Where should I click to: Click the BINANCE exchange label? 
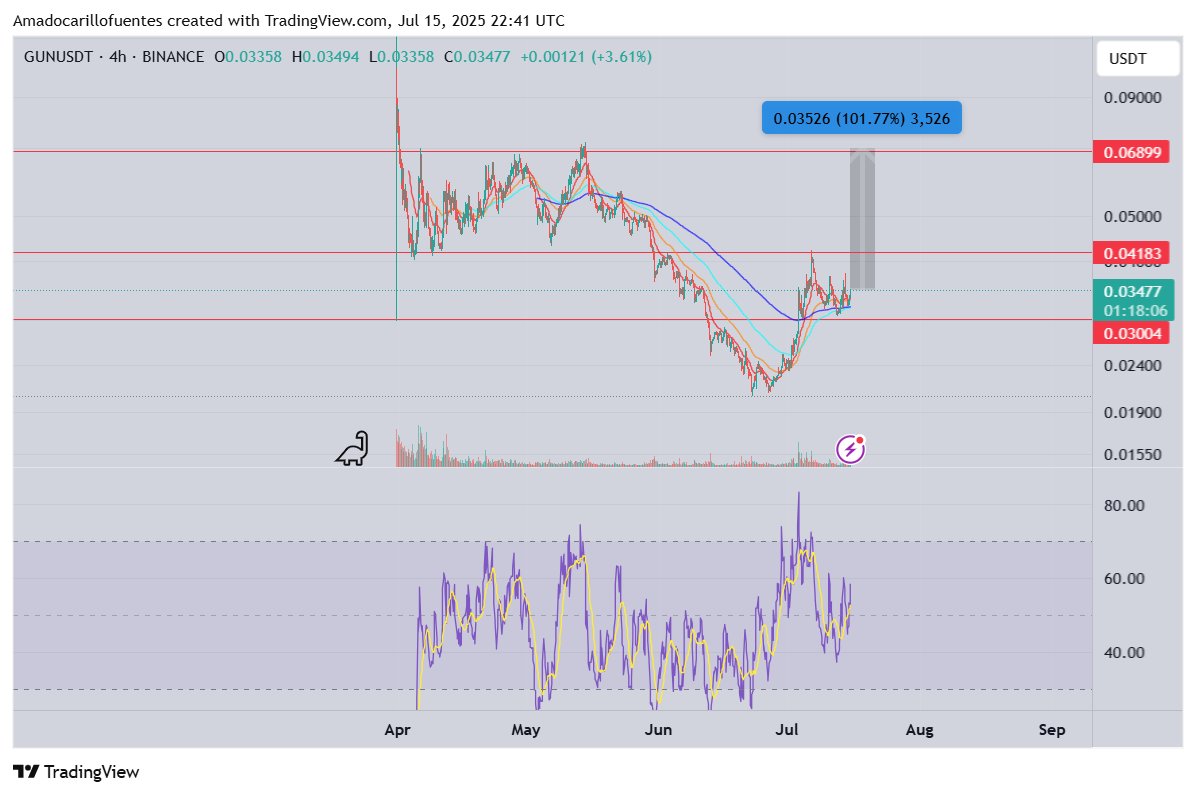tap(173, 56)
